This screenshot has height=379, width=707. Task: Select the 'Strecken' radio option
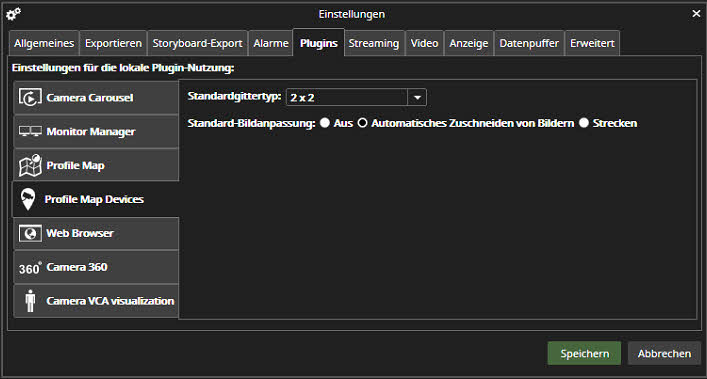coord(584,123)
